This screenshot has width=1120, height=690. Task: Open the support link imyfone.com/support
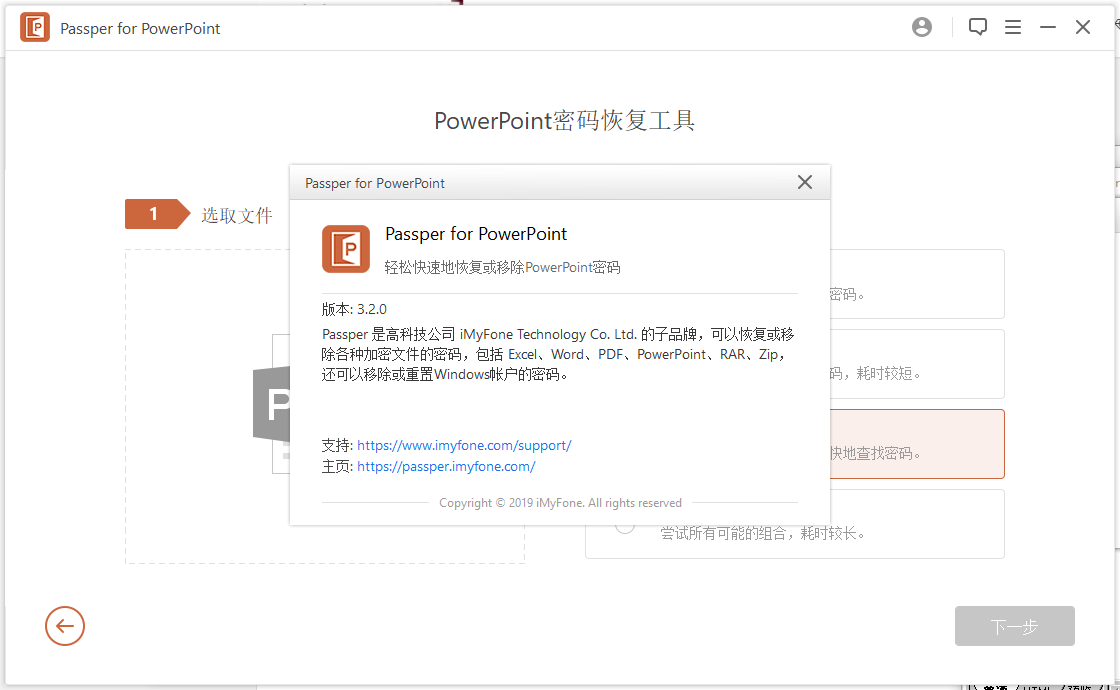click(x=464, y=445)
